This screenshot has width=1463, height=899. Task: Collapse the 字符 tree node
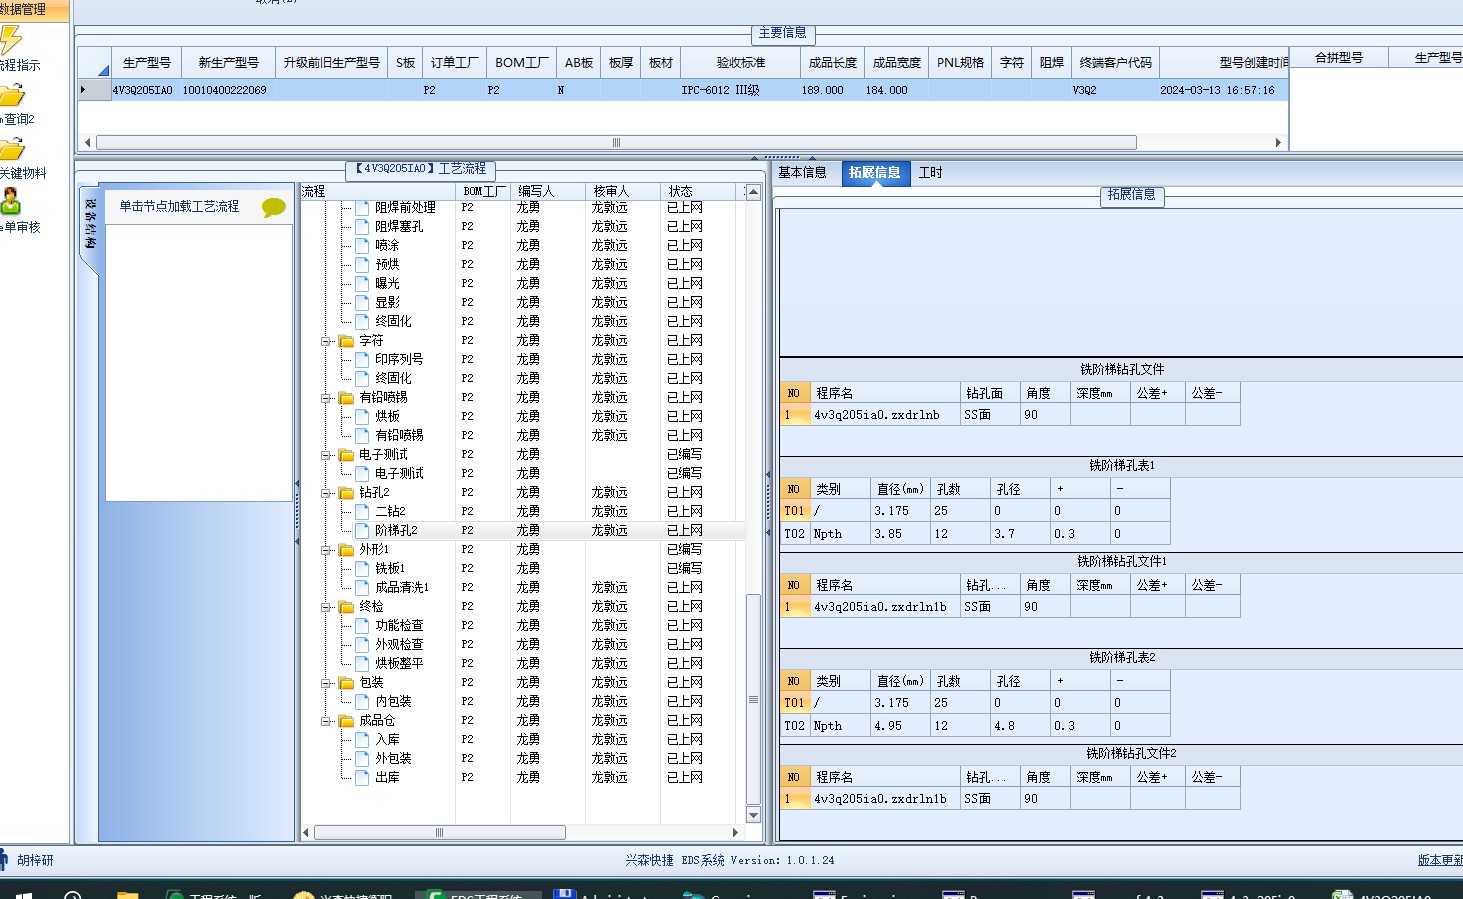(326, 342)
